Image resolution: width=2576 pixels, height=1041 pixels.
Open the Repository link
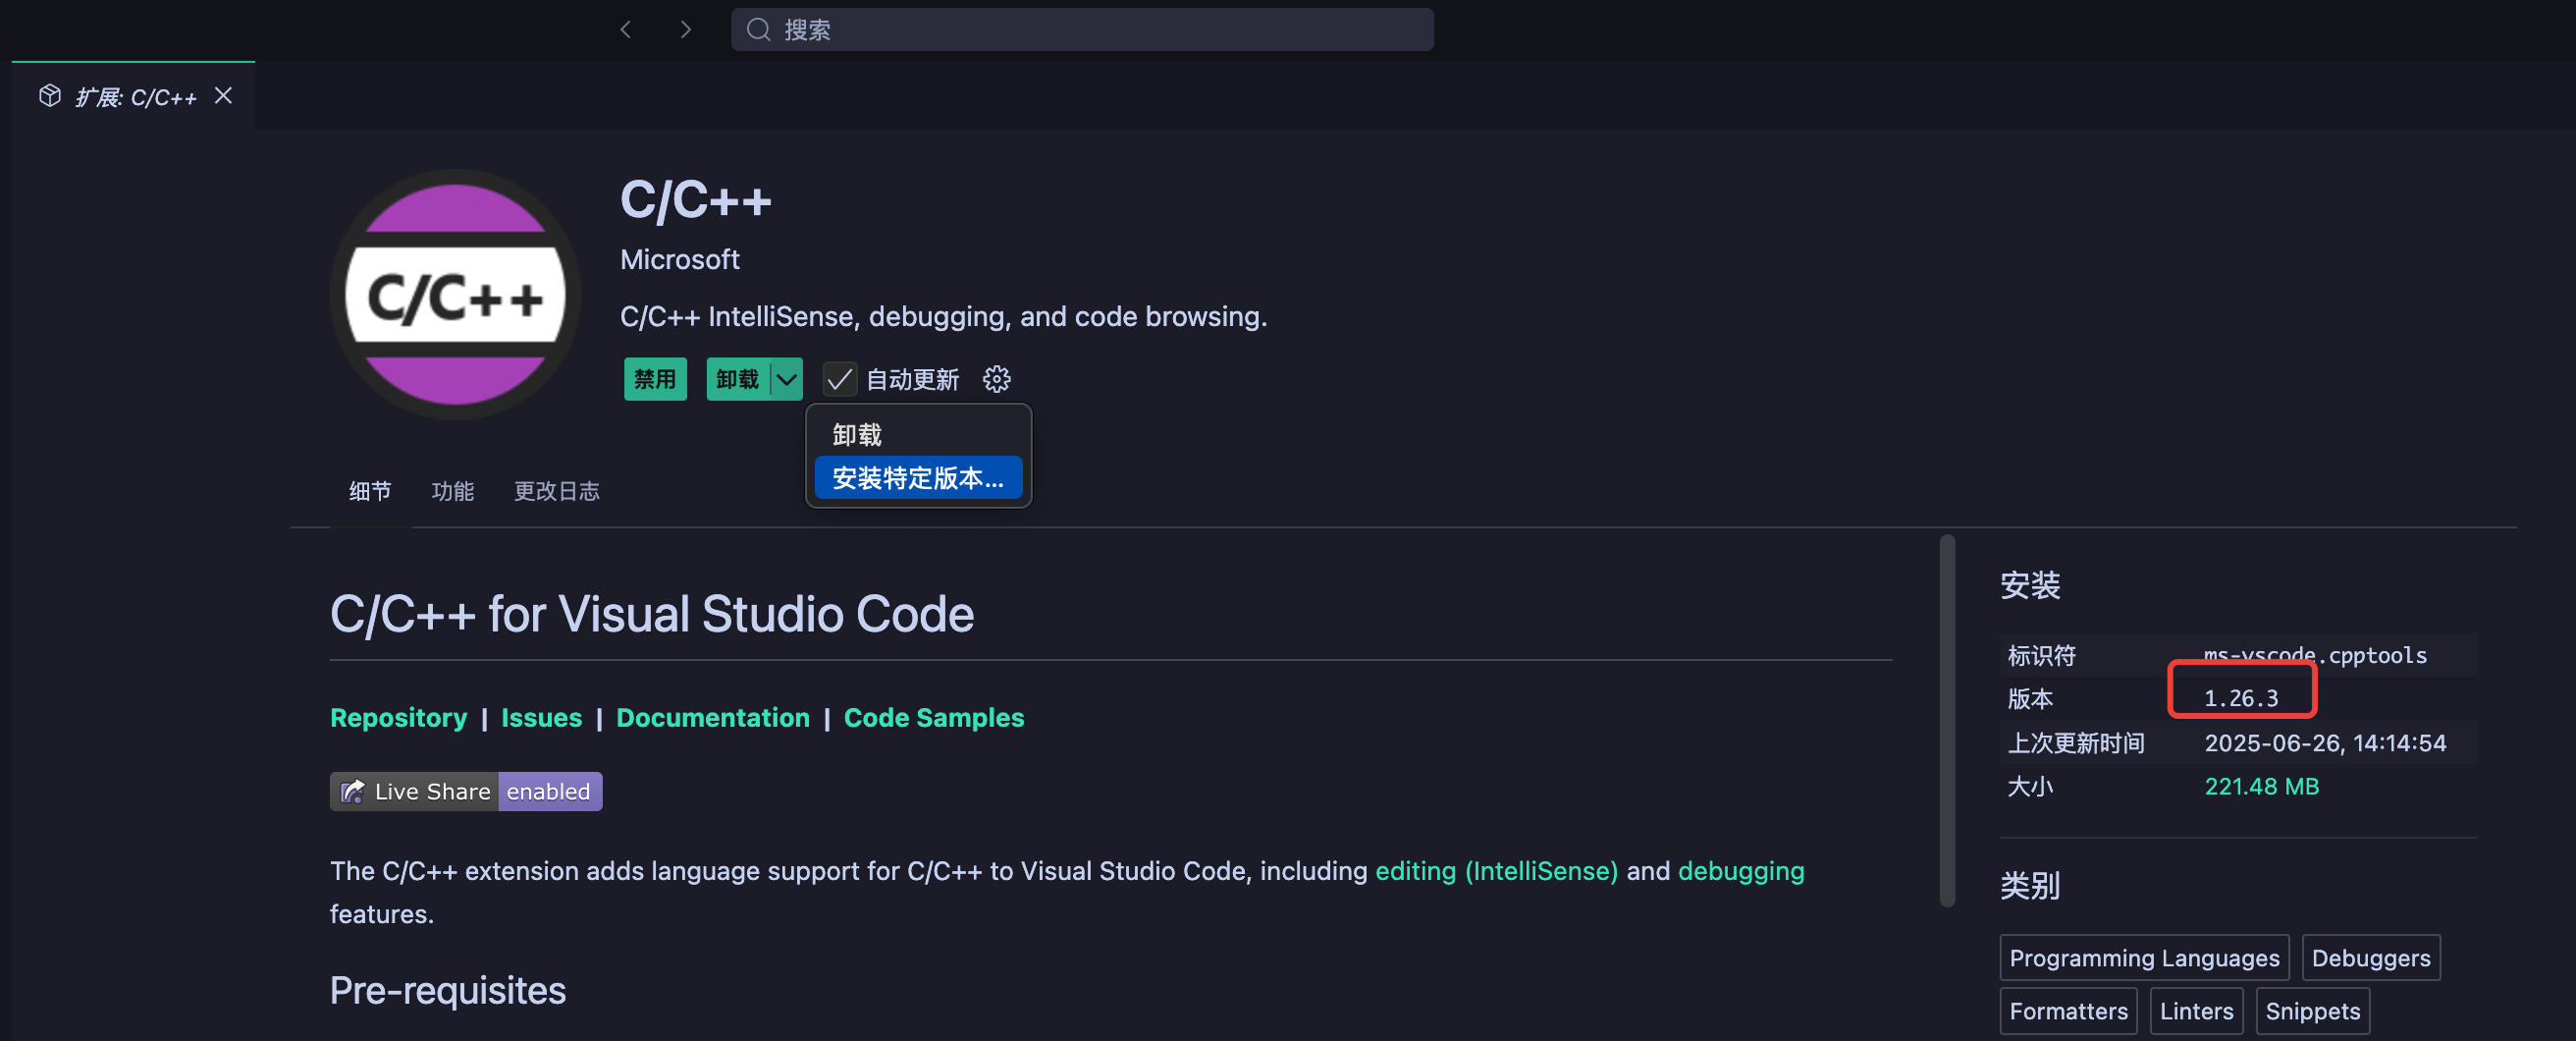[x=398, y=718]
